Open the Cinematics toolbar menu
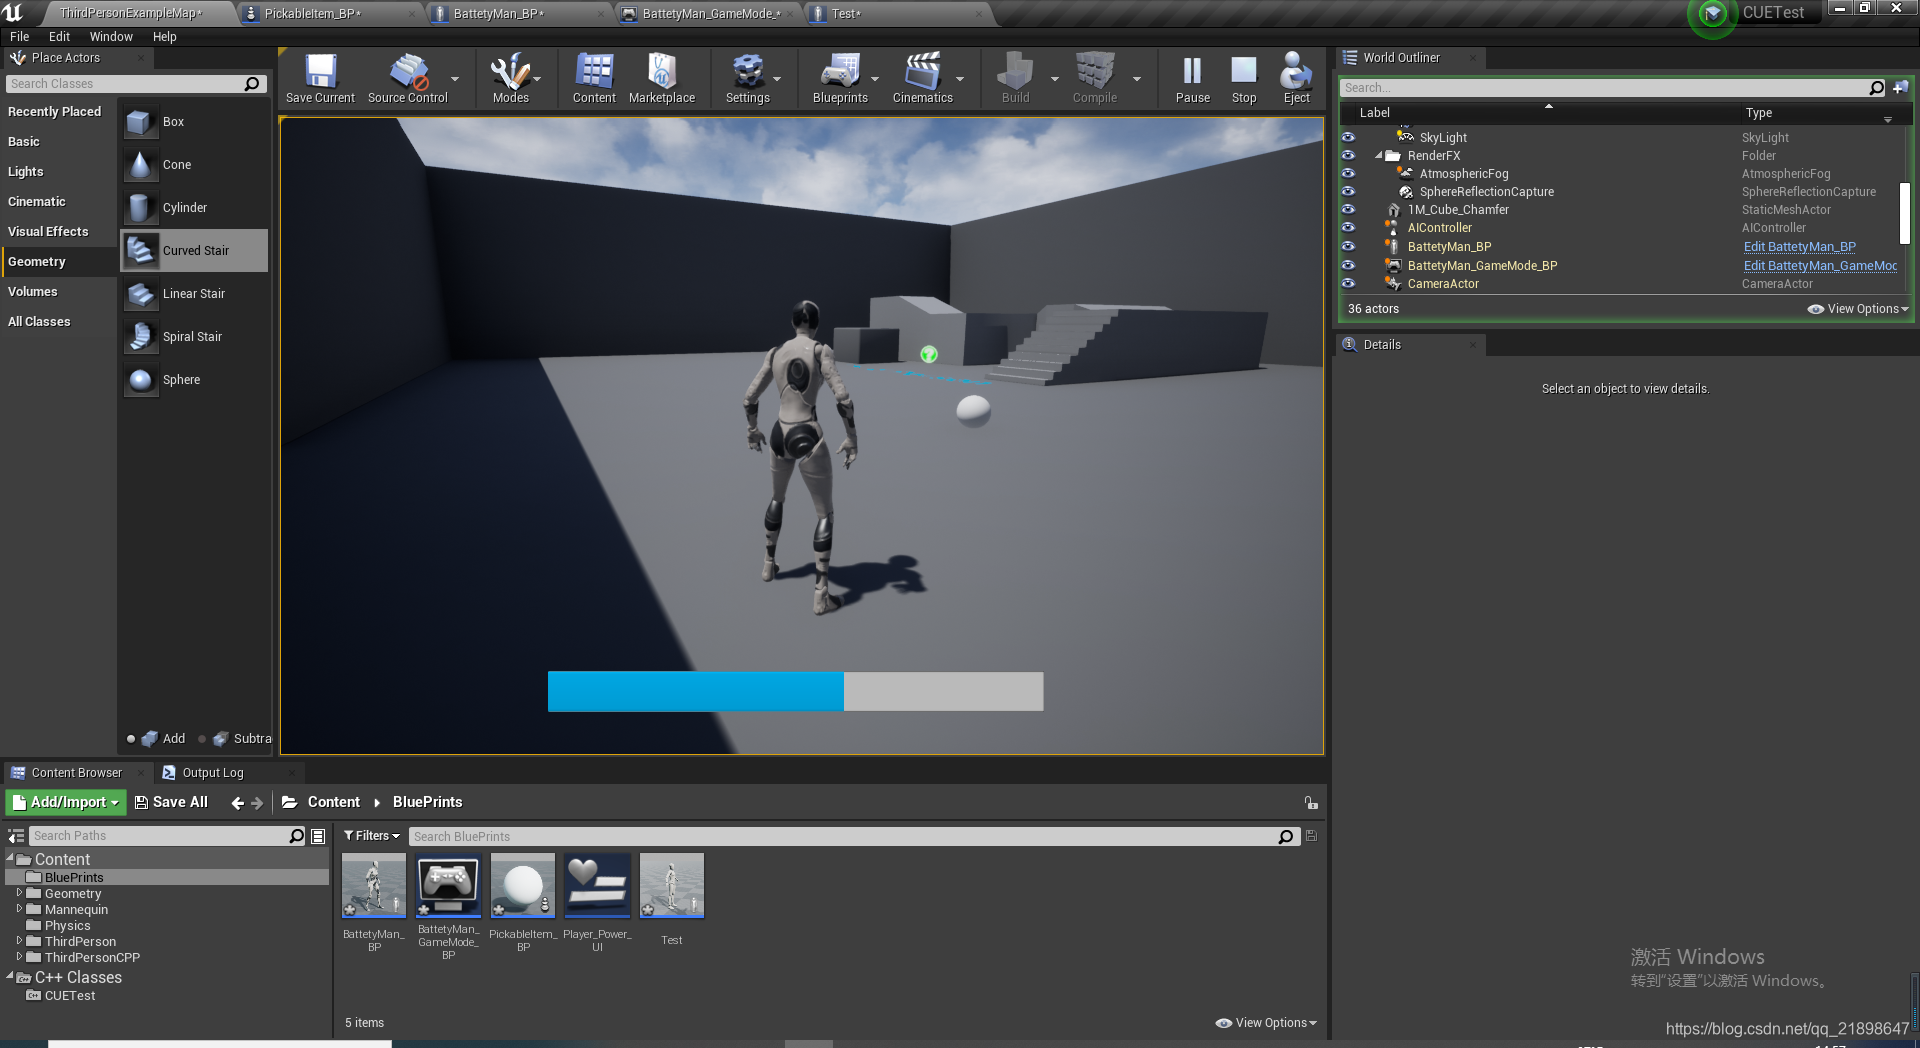The image size is (1920, 1048). [923, 78]
